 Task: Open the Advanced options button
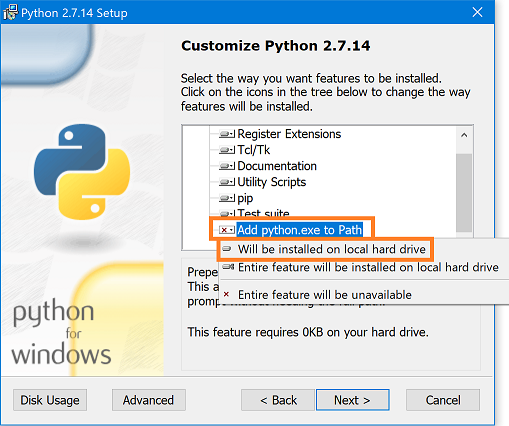click(x=149, y=400)
